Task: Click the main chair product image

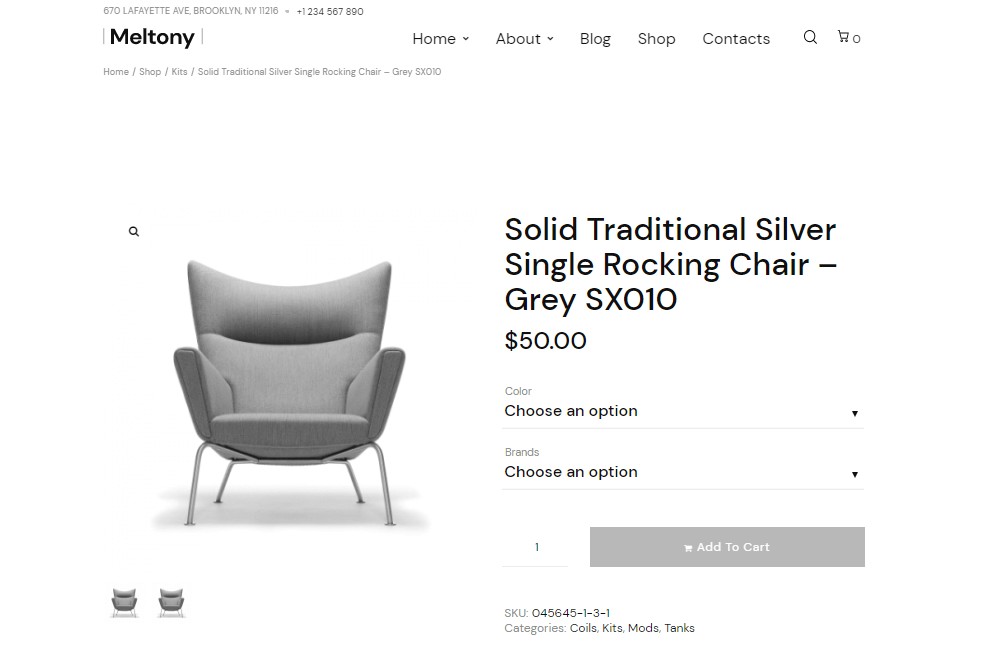Action: 289,391
